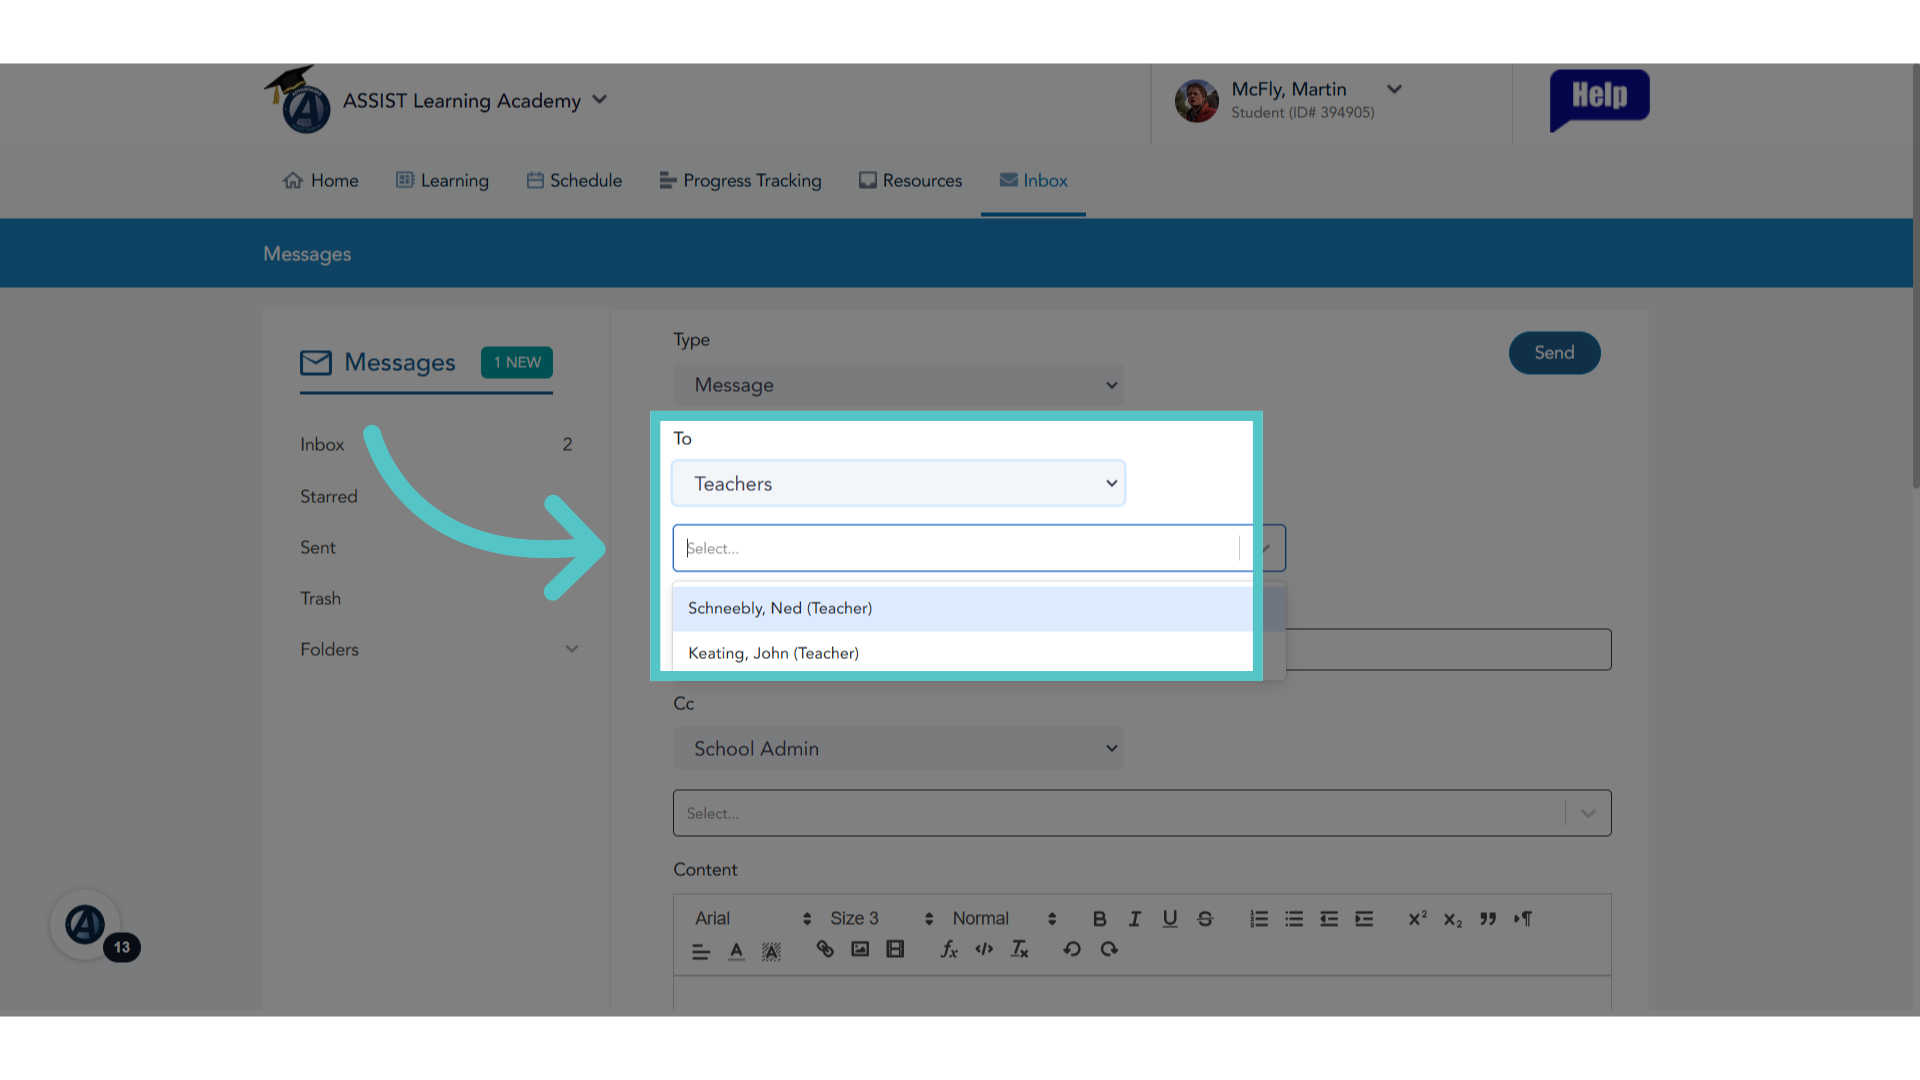Toggle italic formatting in editor

1134,918
